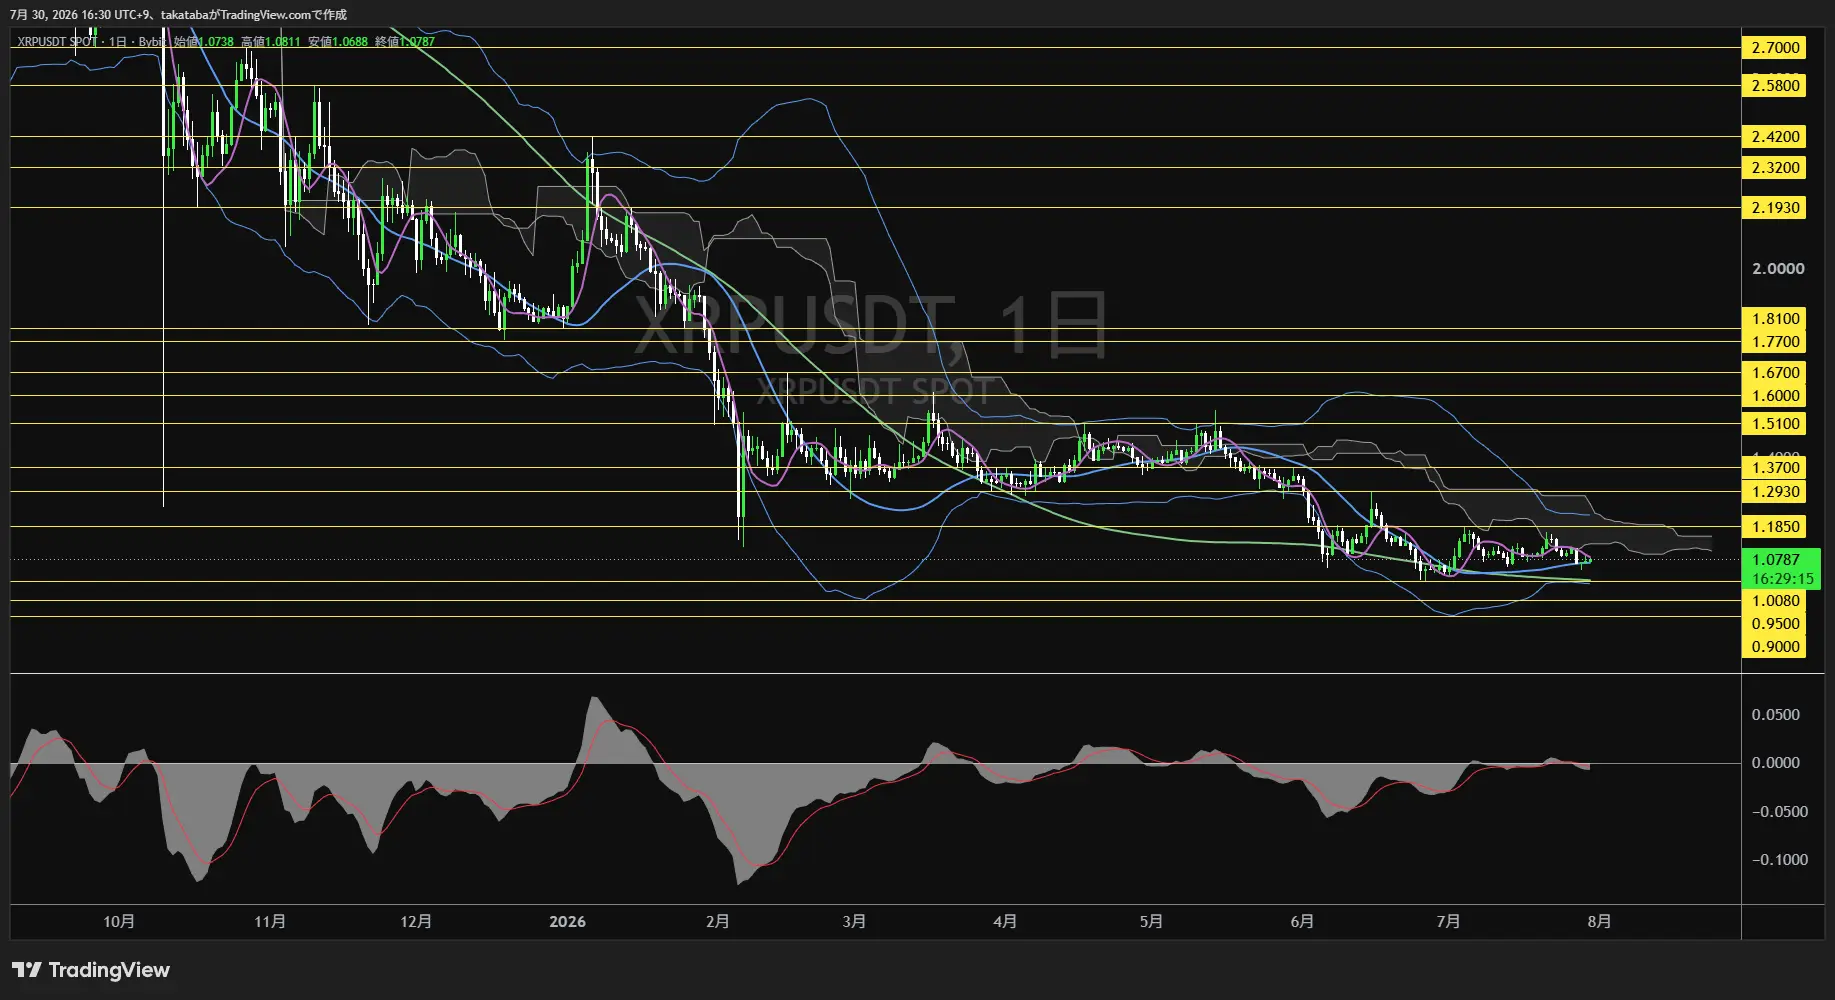Click the 4月 time axis label

1005,921
